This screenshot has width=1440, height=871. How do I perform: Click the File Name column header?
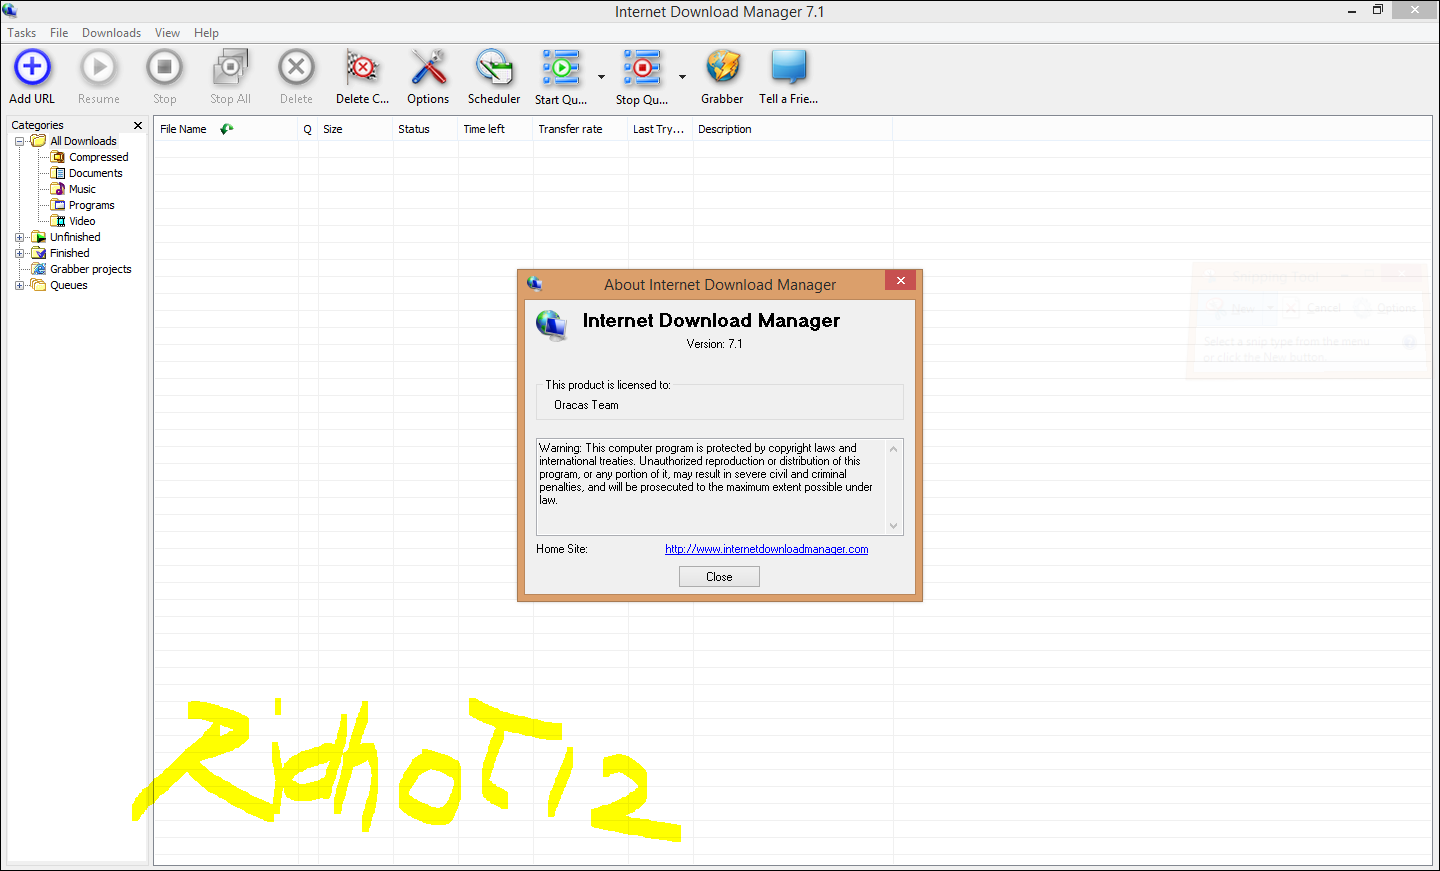click(226, 129)
